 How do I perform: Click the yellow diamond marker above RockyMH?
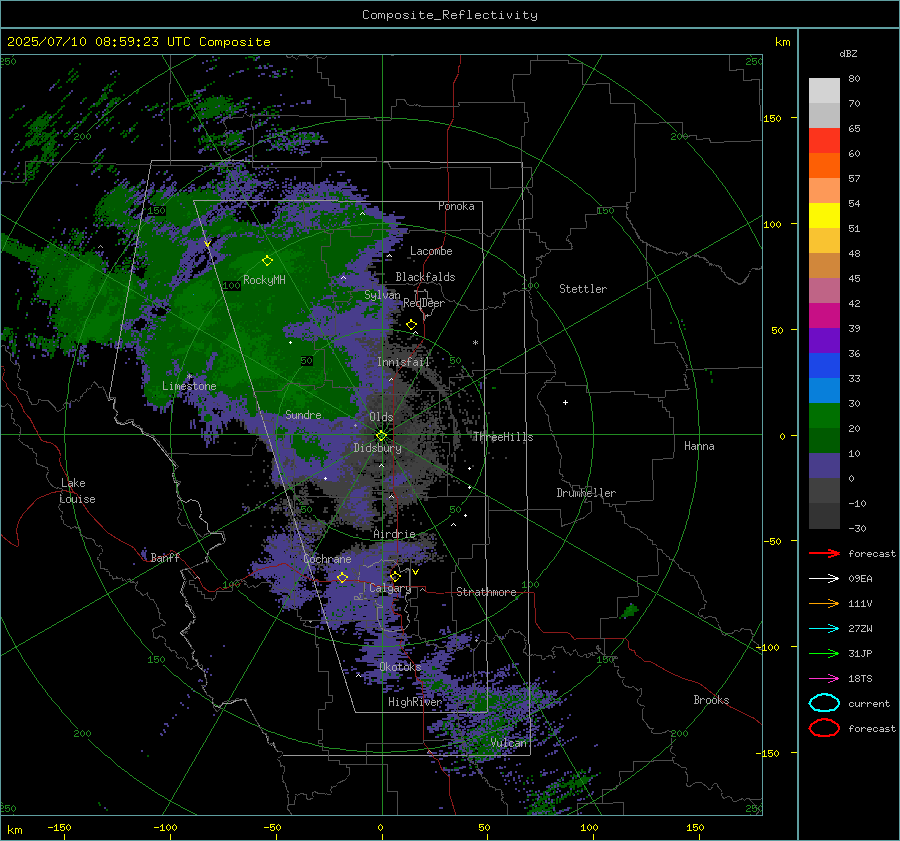pyautogui.click(x=267, y=261)
